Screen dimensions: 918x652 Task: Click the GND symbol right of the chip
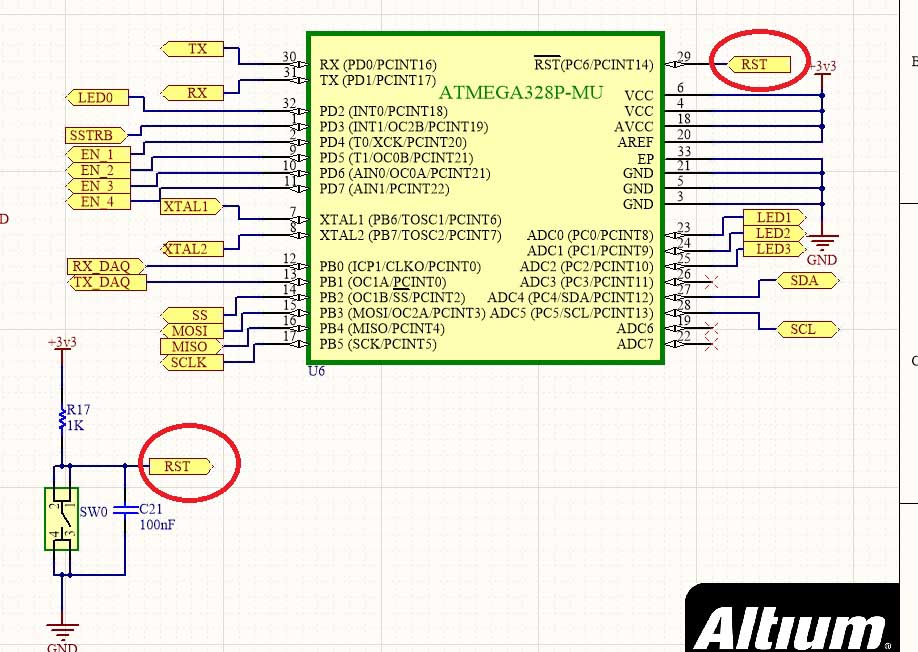(822, 243)
